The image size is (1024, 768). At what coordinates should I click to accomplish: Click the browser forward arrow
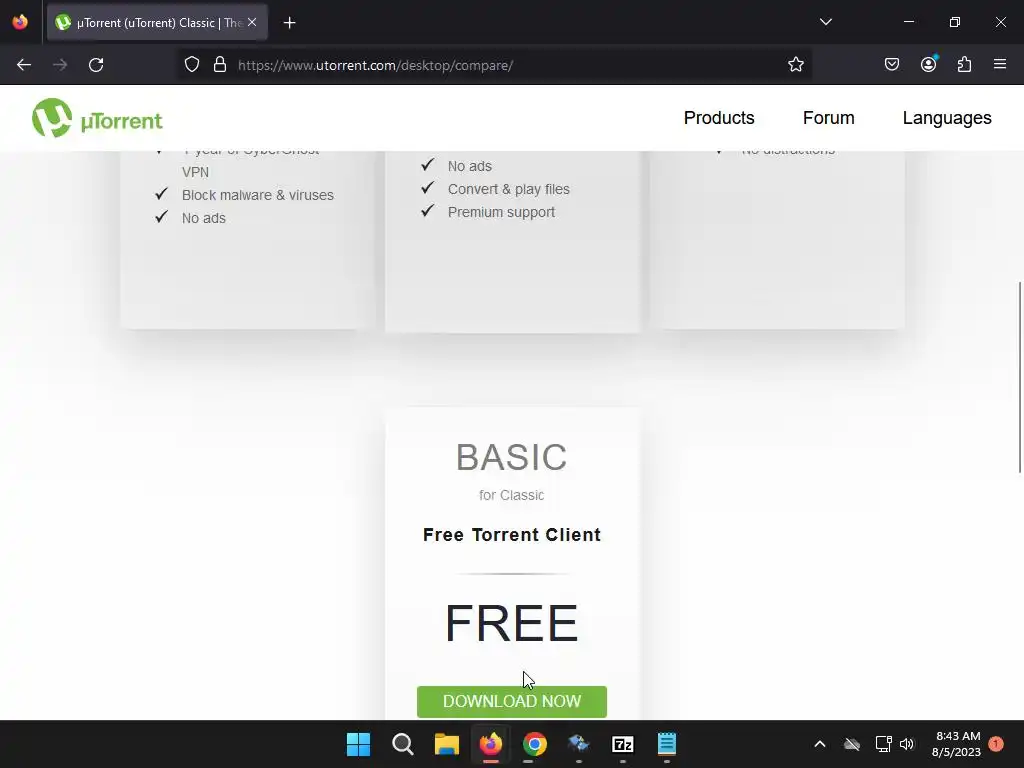[x=60, y=65]
